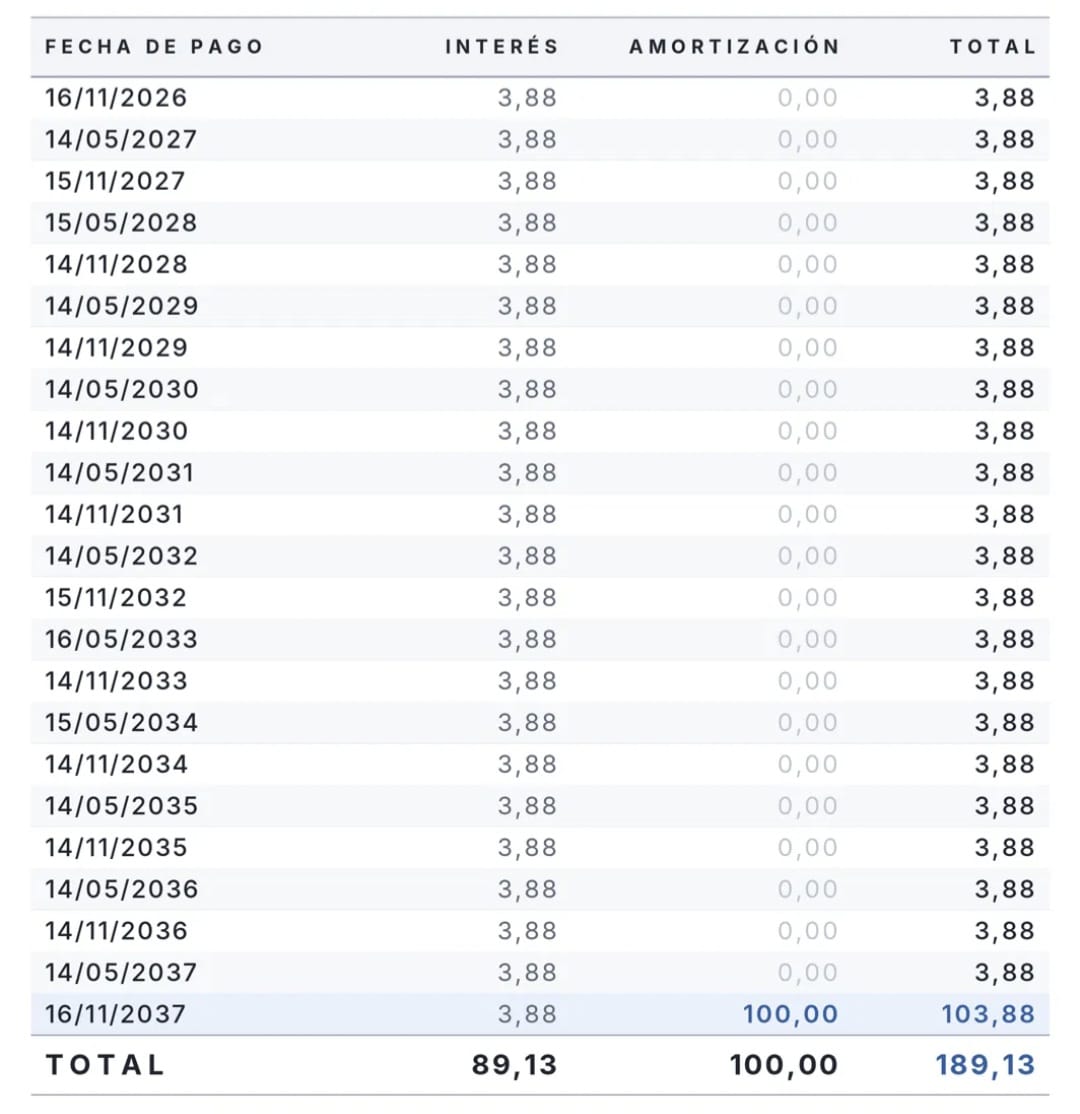Click the FECHA DE PAGO column header
Screen dimensions: 1080x1114
[x=154, y=47]
